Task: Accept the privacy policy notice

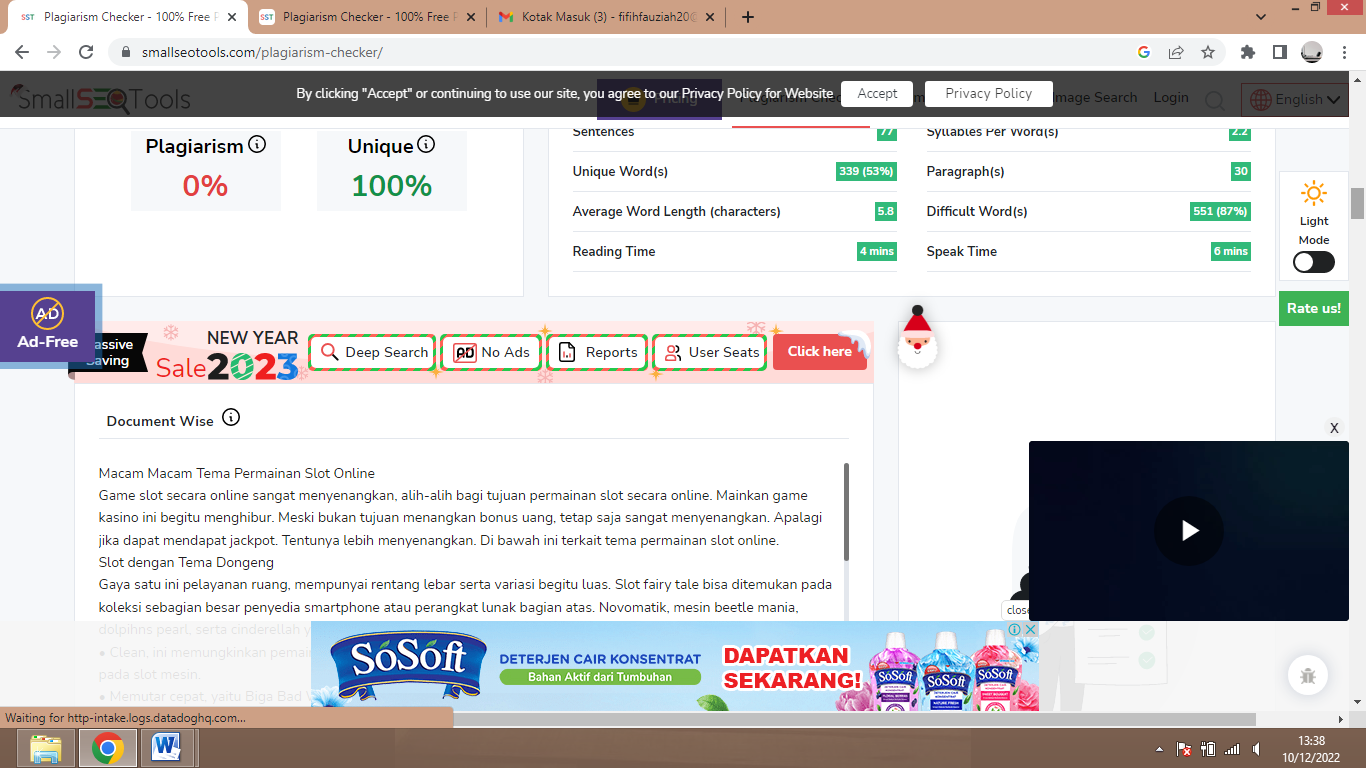Action: click(x=877, y=93)
